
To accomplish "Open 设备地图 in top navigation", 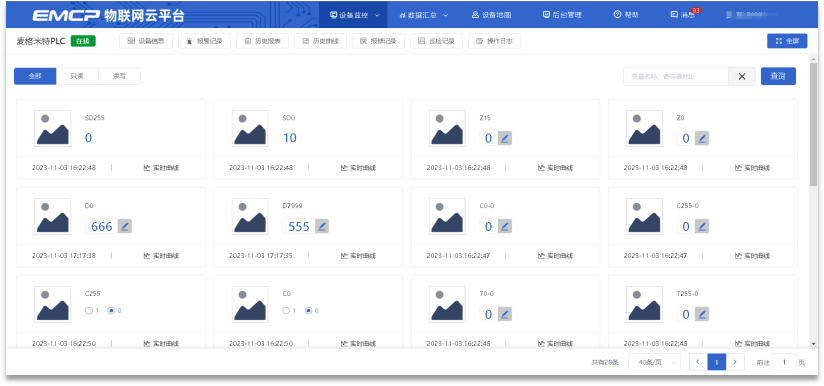I will click(491, 15).
